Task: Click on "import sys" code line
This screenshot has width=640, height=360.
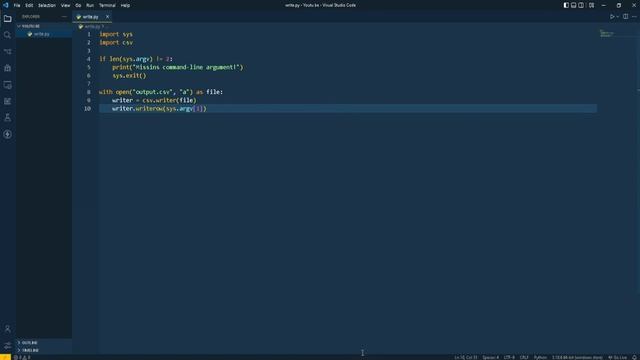Action: click(x=116, y=34)
